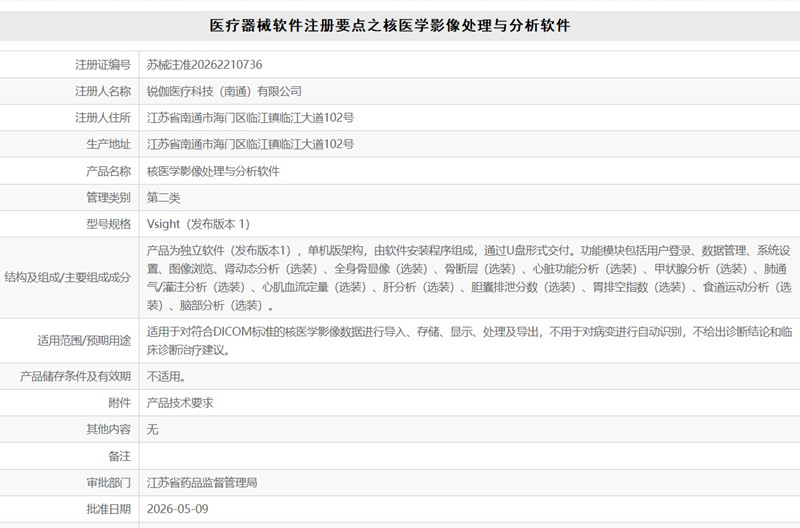
Task: Click the registration number 苏械注准20262210736
Action: [205, 65]
